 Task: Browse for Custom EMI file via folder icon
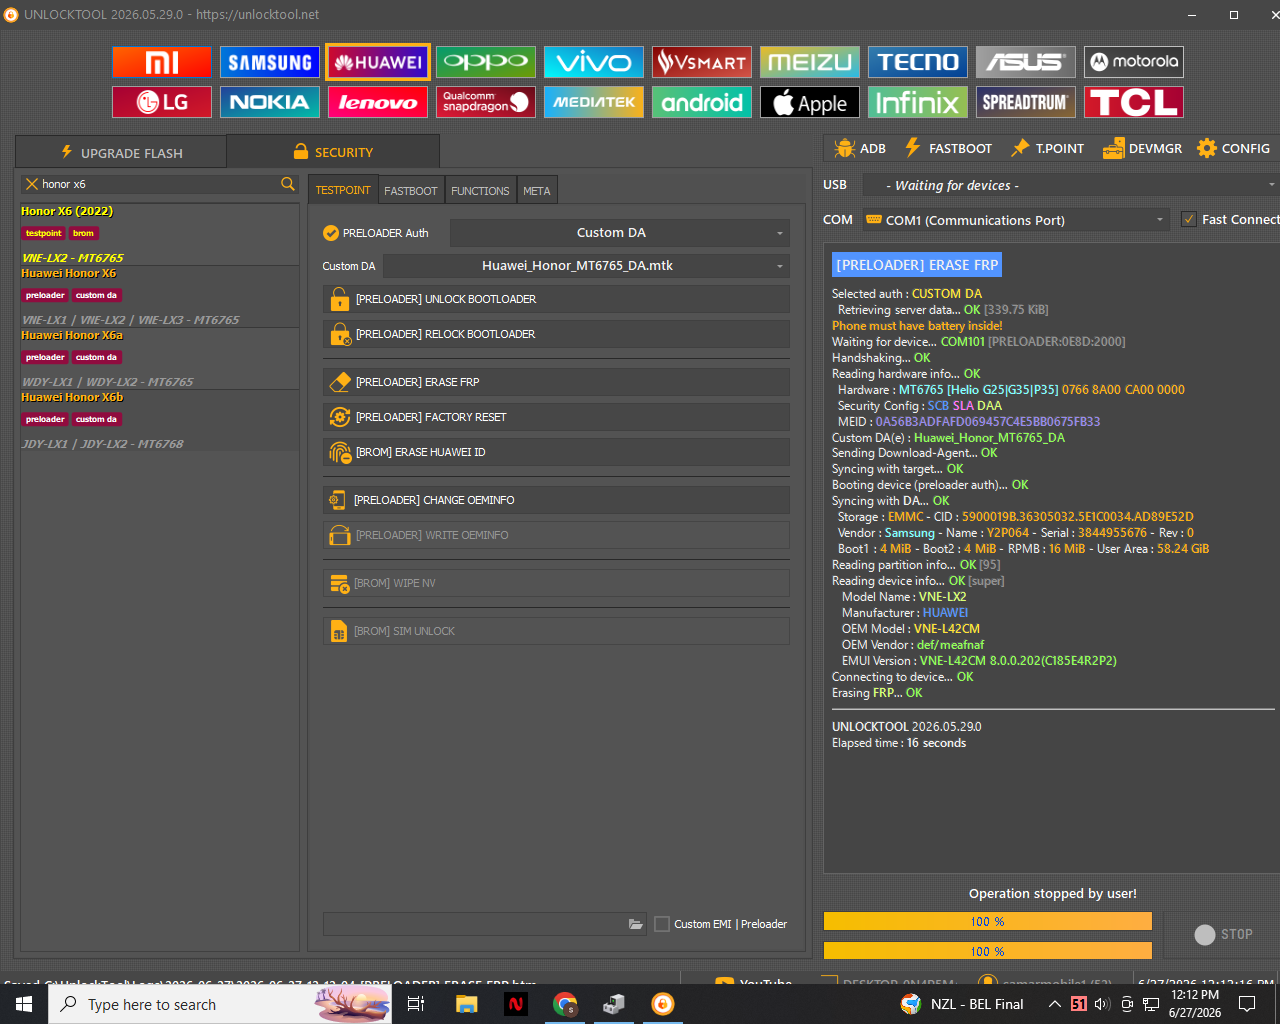click(635, 924)
